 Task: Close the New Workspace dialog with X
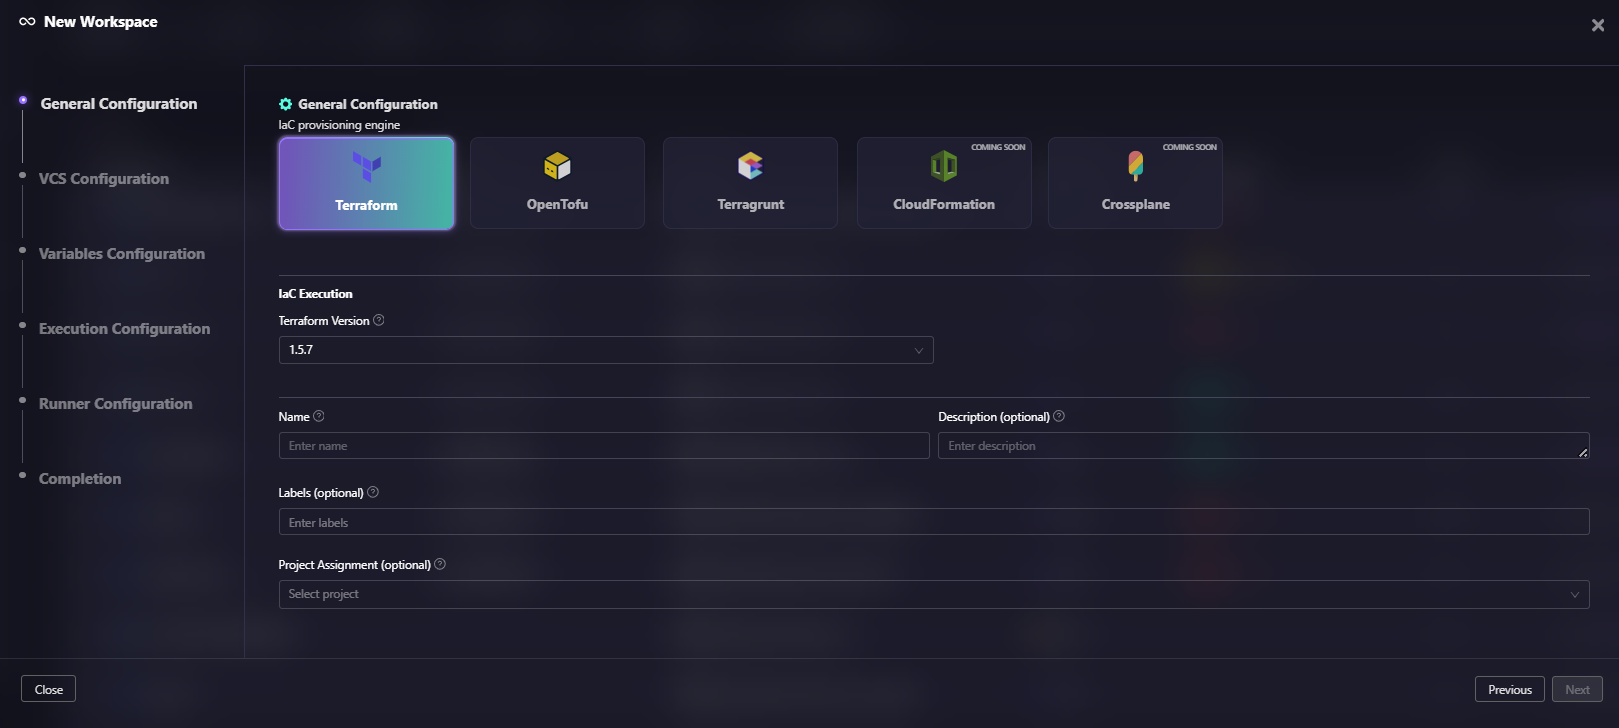coord(1598,25)
